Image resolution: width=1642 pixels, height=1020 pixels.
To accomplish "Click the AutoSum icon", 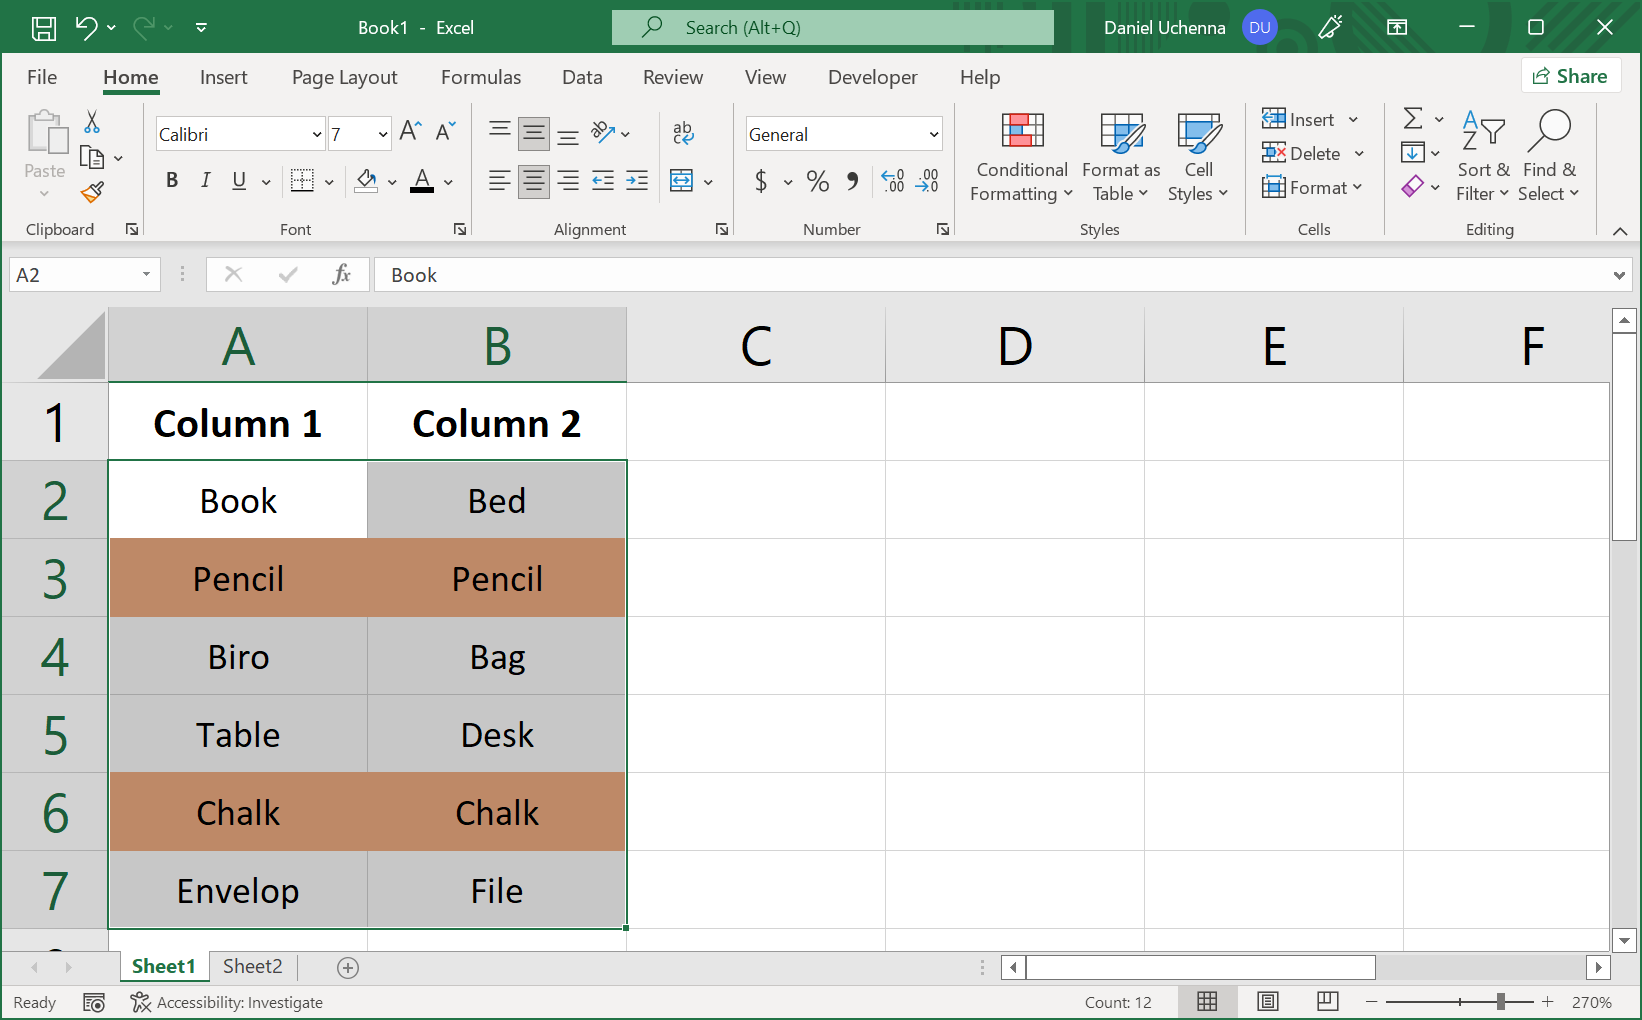I will tap(1413, 119).
